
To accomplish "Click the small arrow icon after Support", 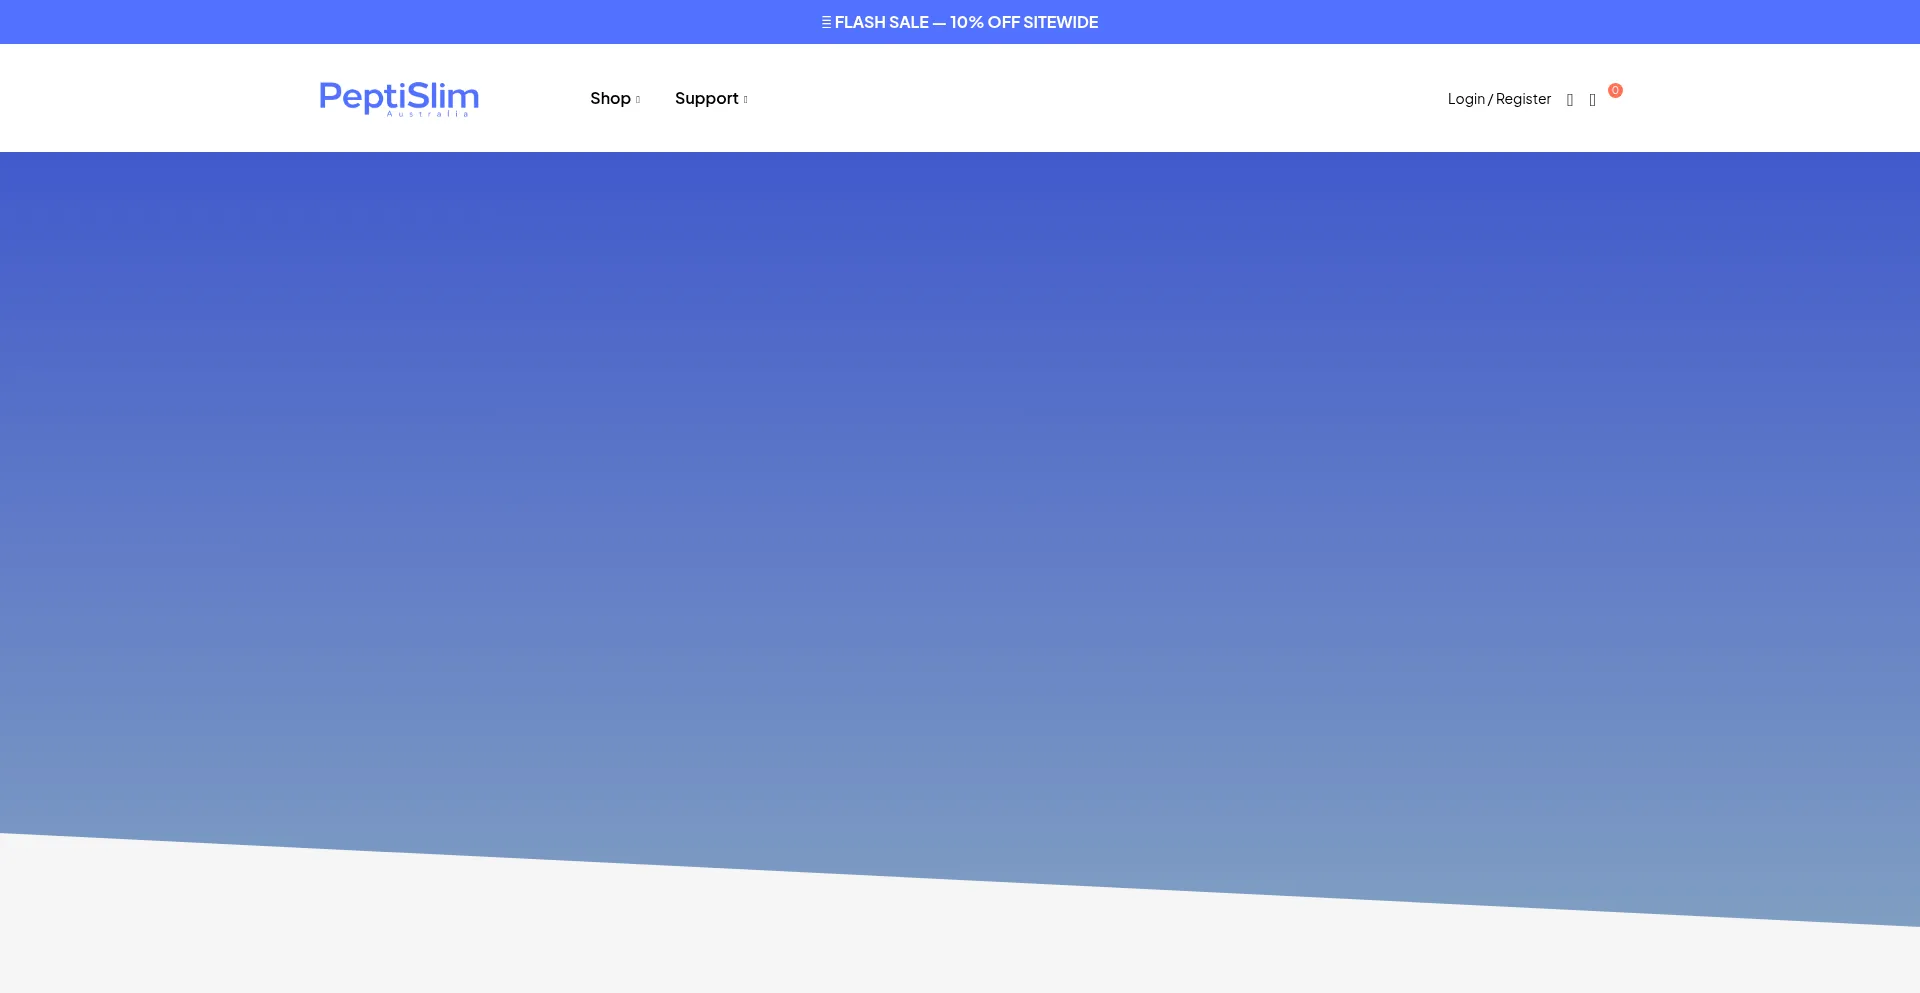I will 745,100.
